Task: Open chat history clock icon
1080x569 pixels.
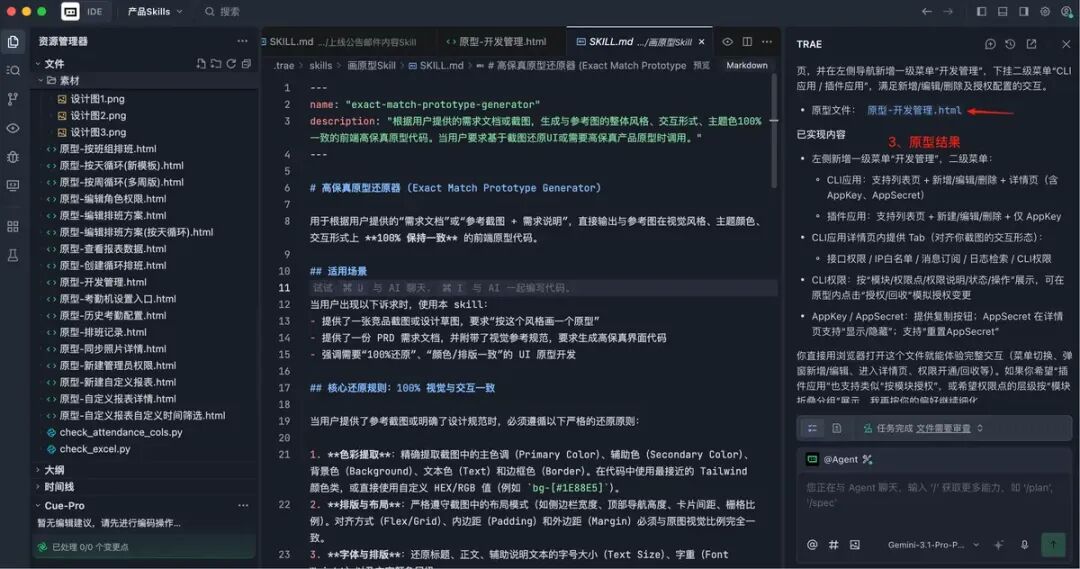Action: [1010, 44]
